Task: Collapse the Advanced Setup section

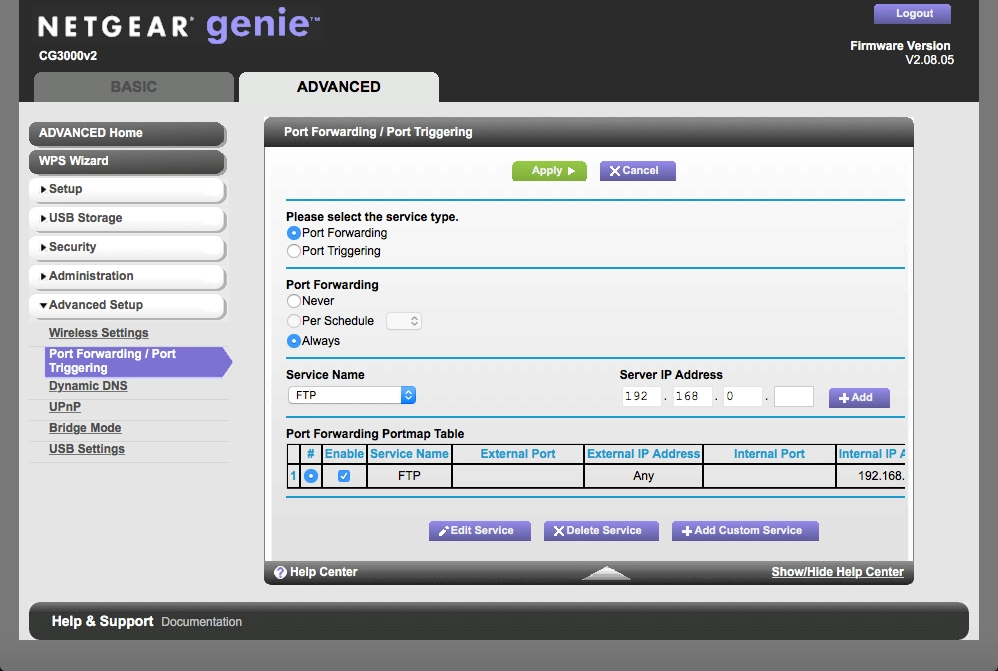Action: 125,305
